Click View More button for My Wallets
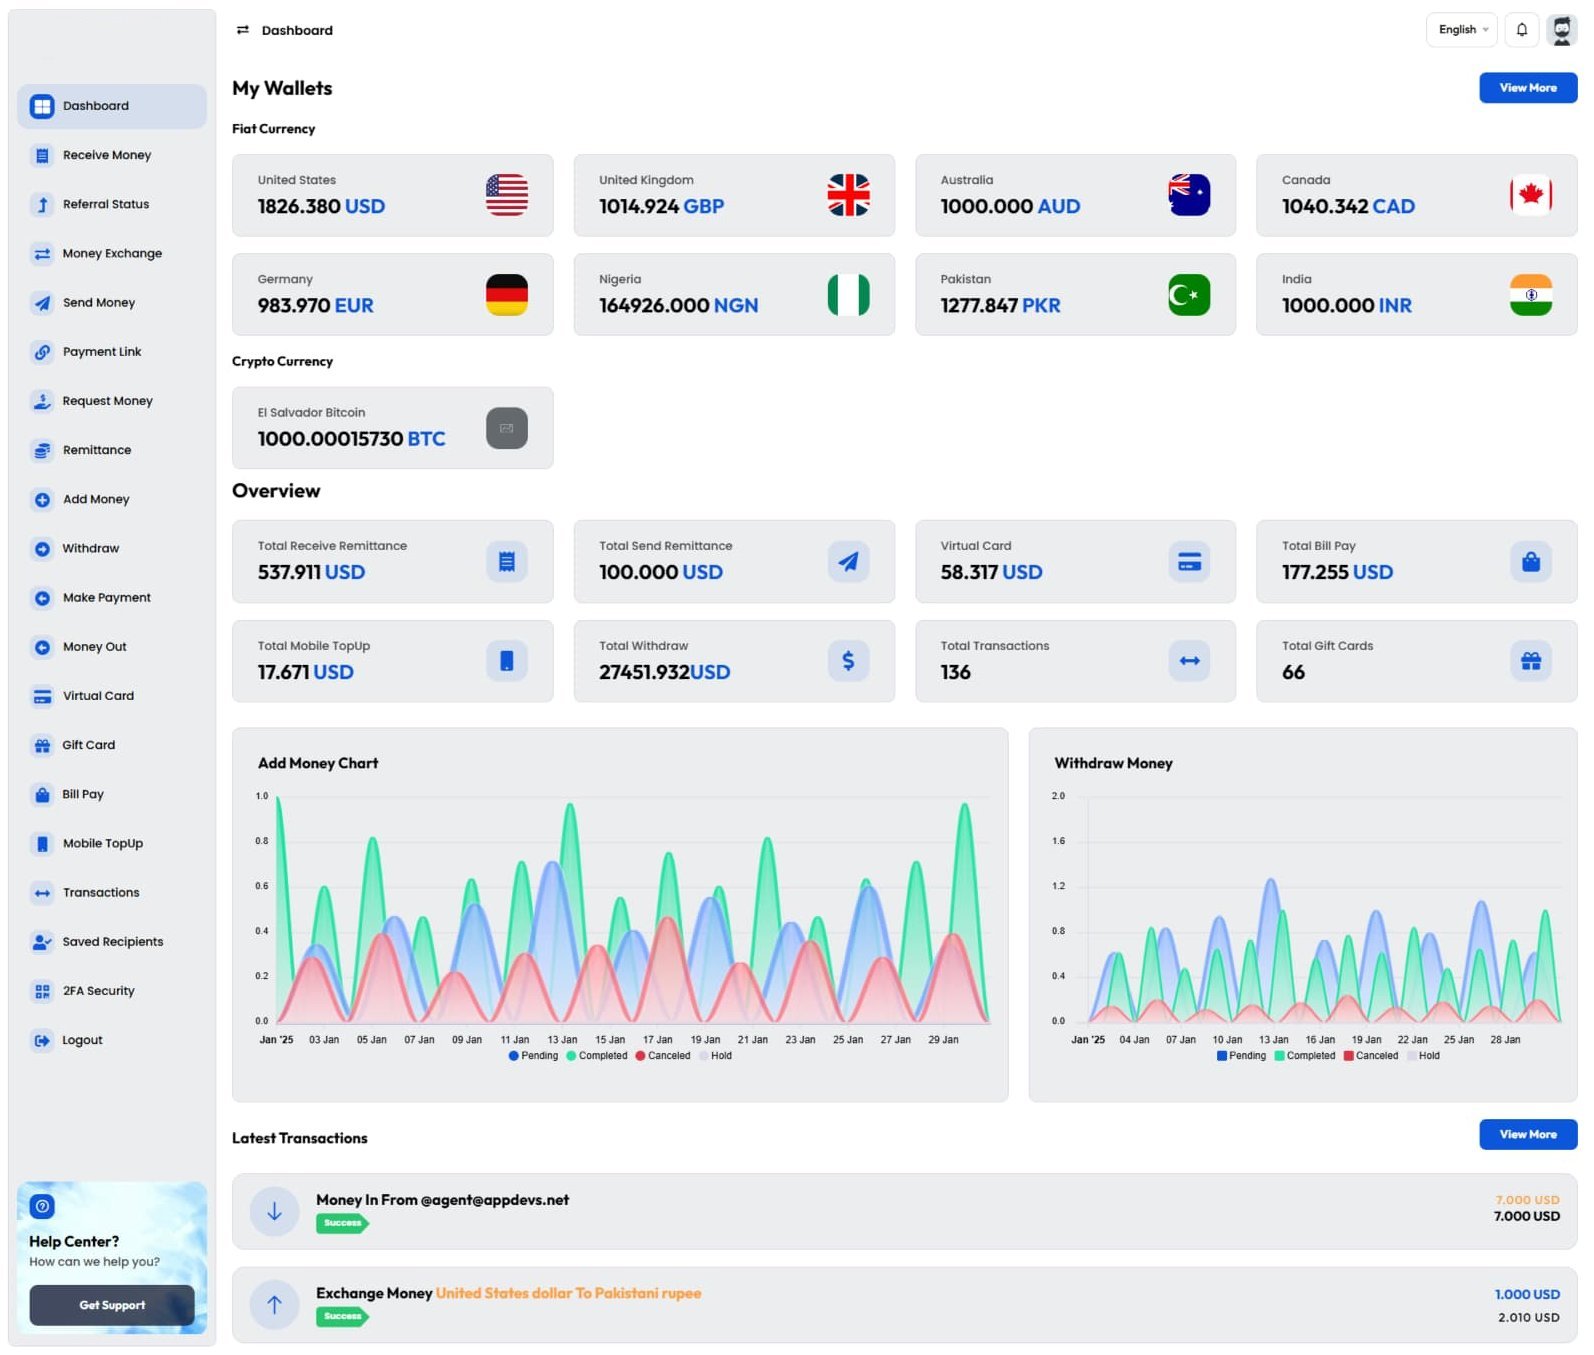Viewport: 1594px width, 1355px height. [1527, 88]
